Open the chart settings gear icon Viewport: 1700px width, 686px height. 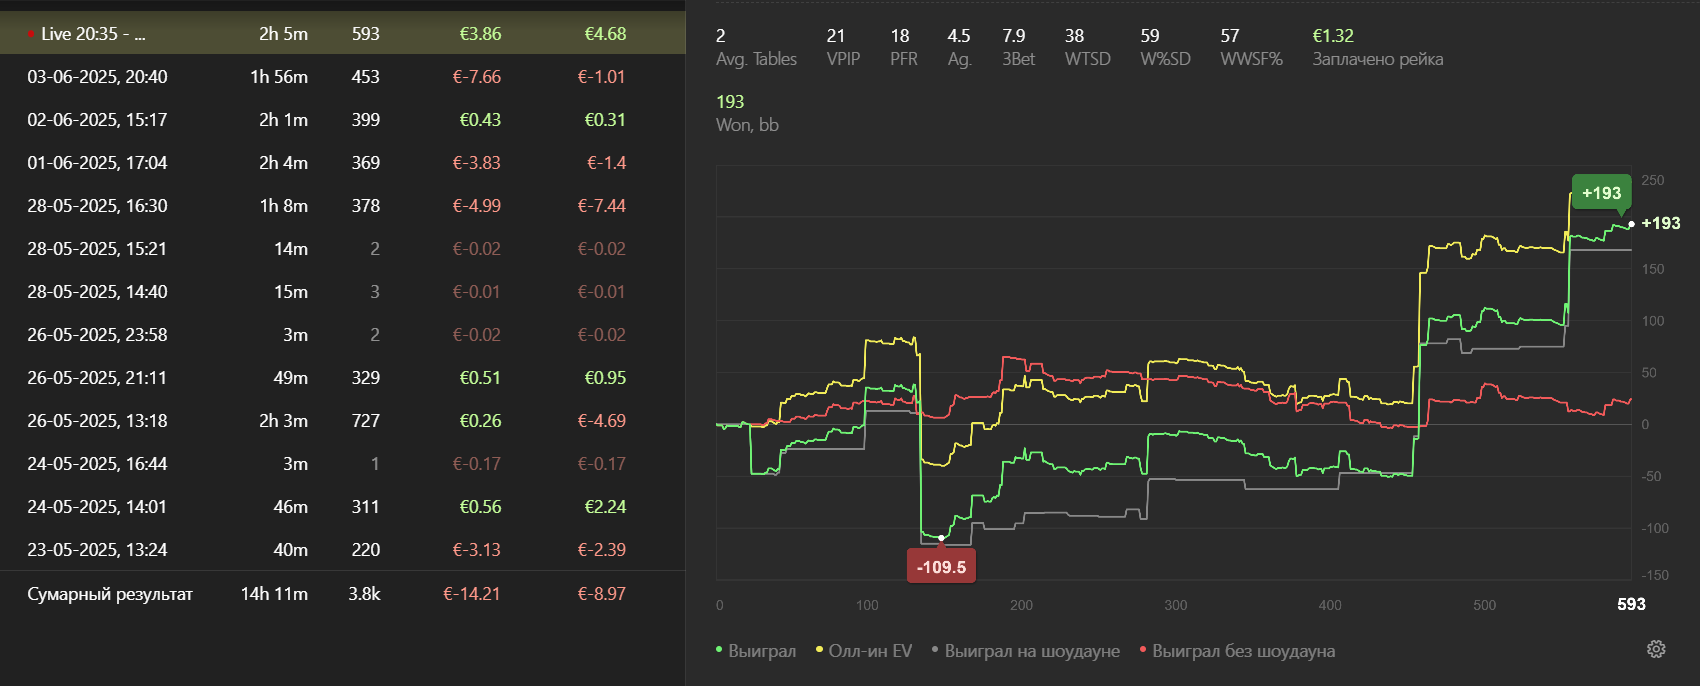click(1656, 649)
